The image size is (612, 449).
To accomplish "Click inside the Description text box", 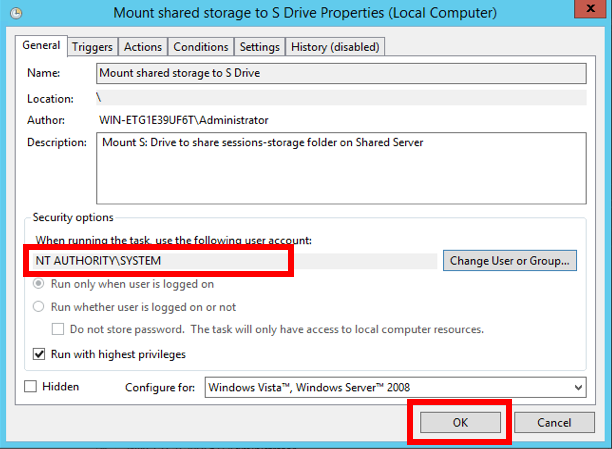I will (340, 168).
